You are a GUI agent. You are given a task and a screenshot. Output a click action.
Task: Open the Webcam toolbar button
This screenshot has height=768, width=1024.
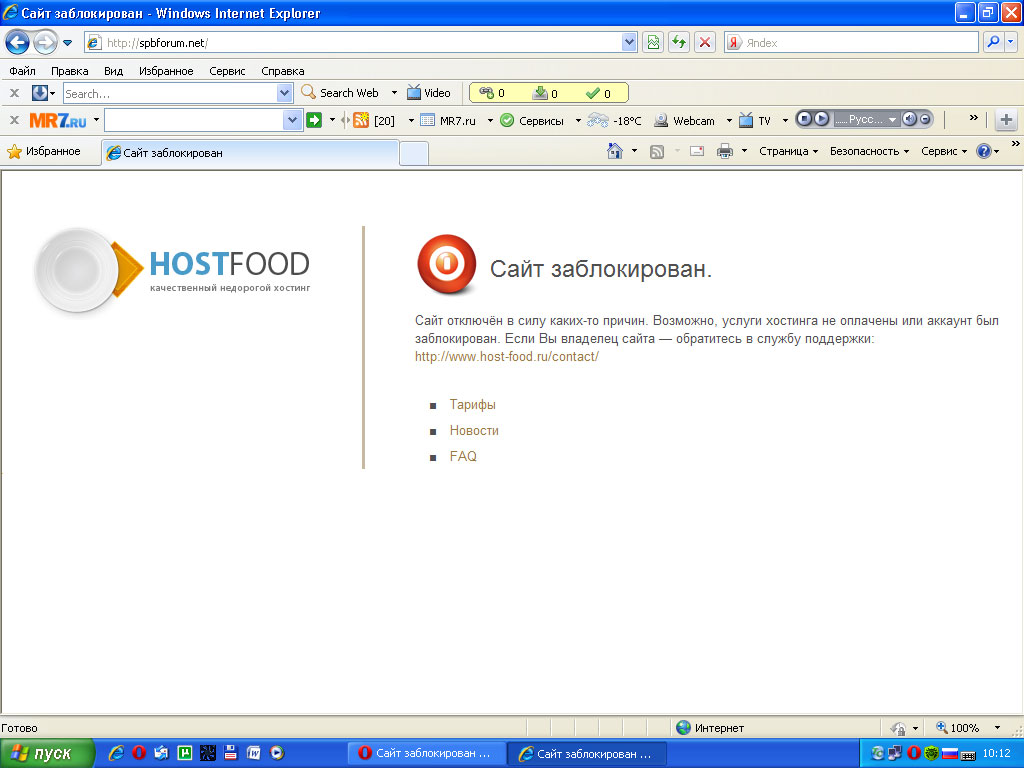tap(685, 120)
